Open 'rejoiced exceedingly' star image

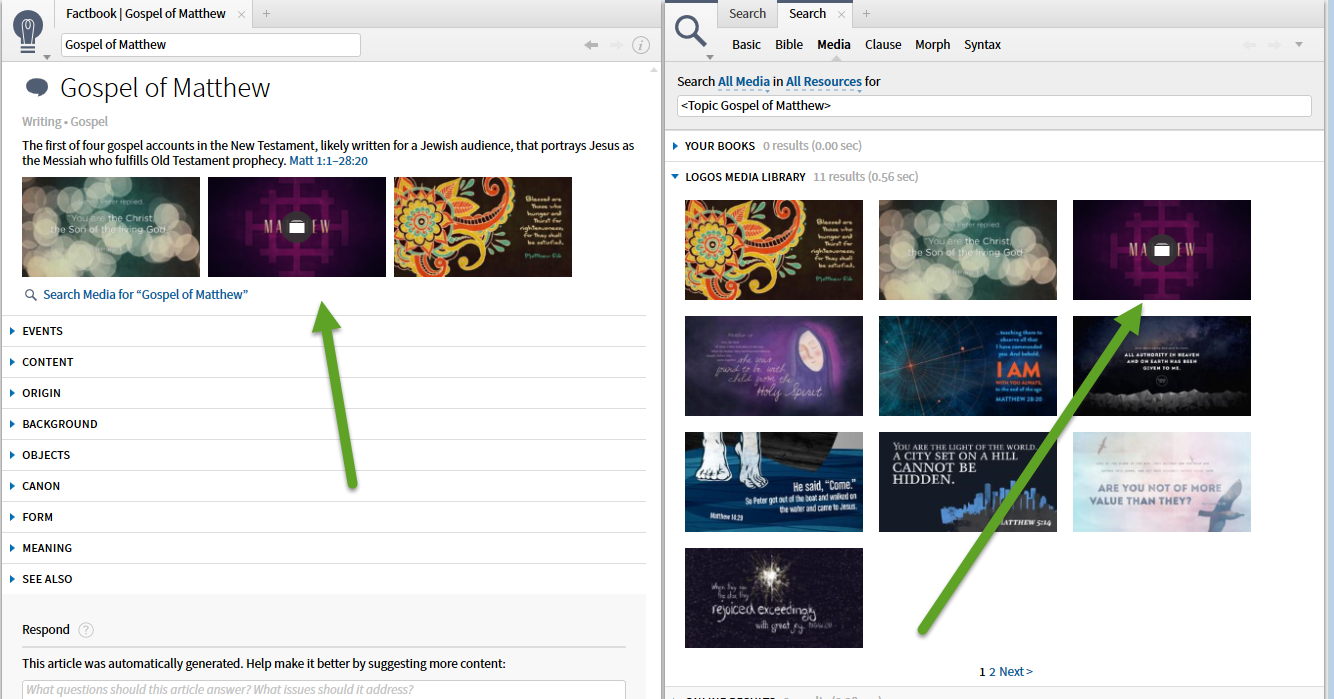(774, 598)
